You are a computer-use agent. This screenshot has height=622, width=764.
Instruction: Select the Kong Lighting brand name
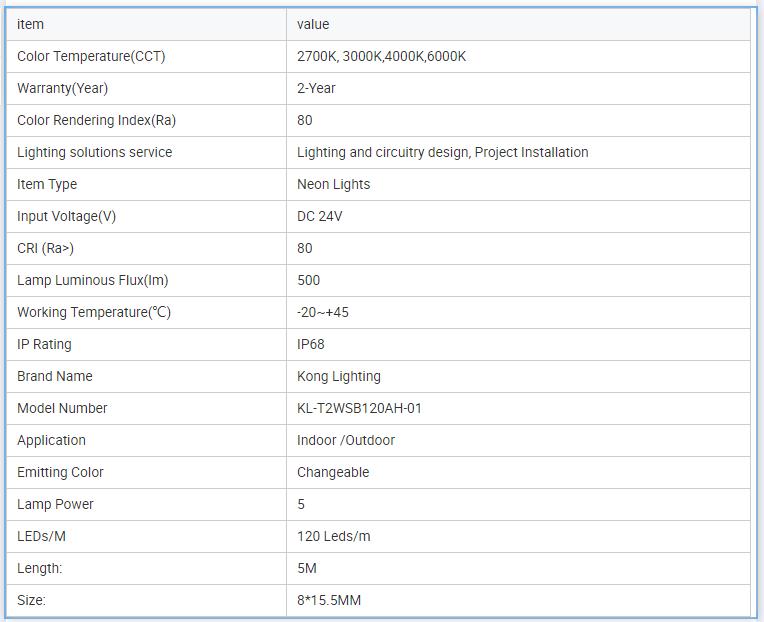pyautogui.click(x=338, y=376)
